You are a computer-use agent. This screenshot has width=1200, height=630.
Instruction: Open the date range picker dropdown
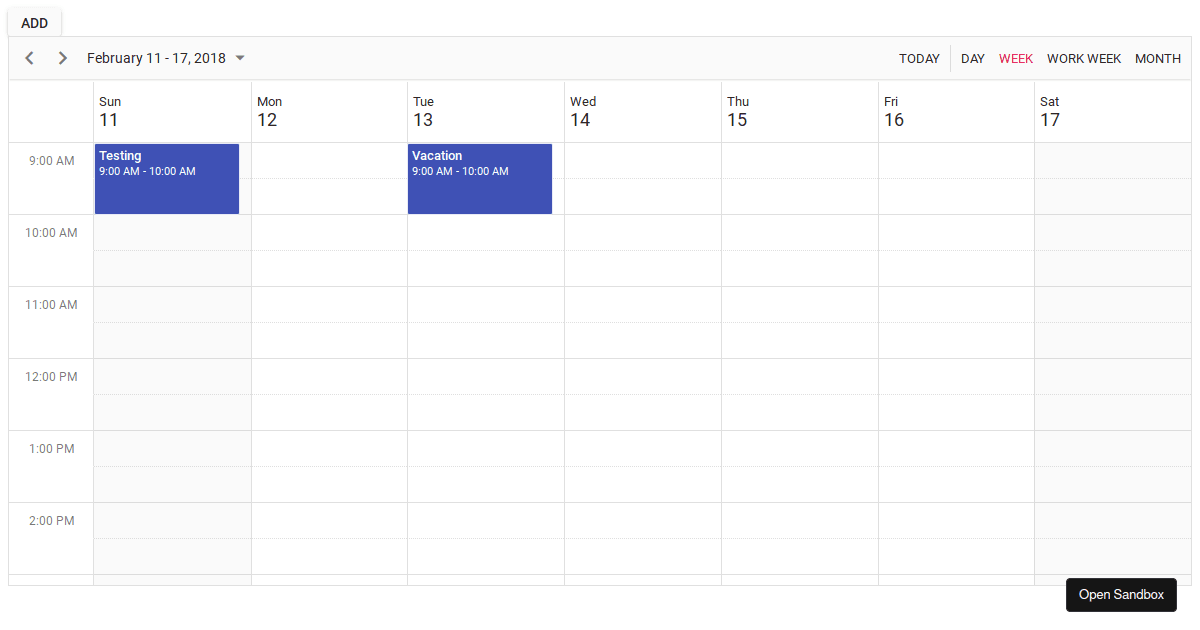pyautogui.click(x=166, y=58)
